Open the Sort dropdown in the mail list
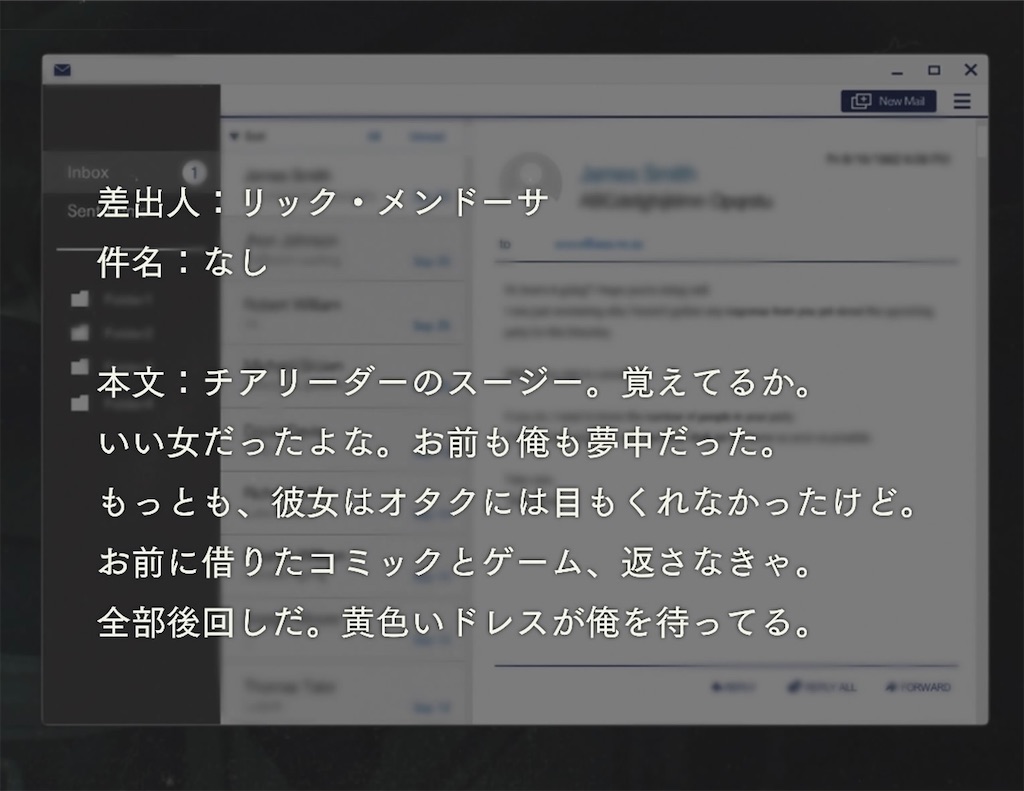The image size is (1024, 791). (x=248, y=137)
